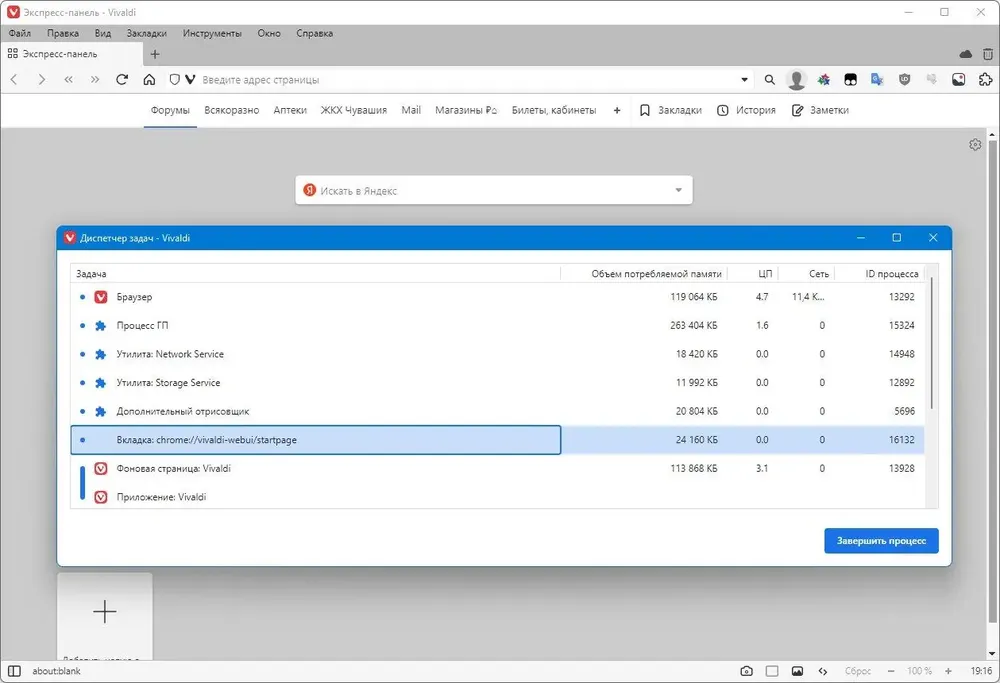
Task: Zoom in with the plus button
Action: point(948,671)
